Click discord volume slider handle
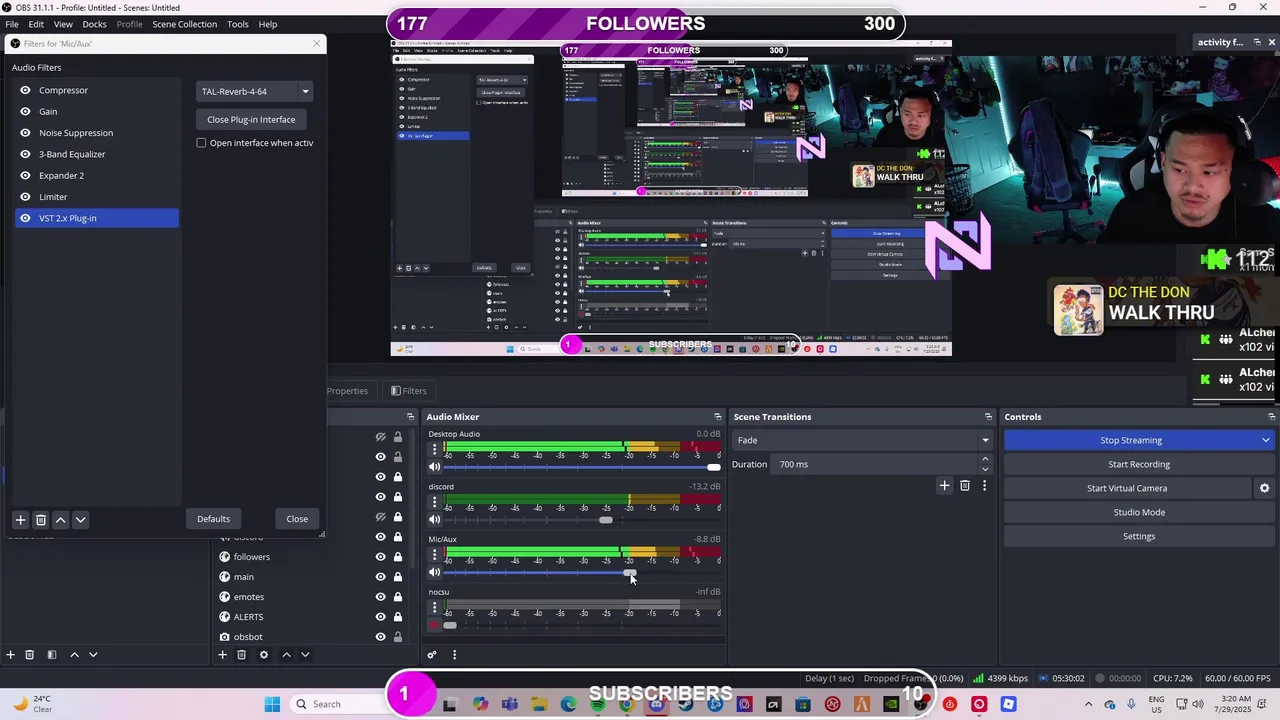The height and width of the screenshot is (720, 1280). pos(606,520)
